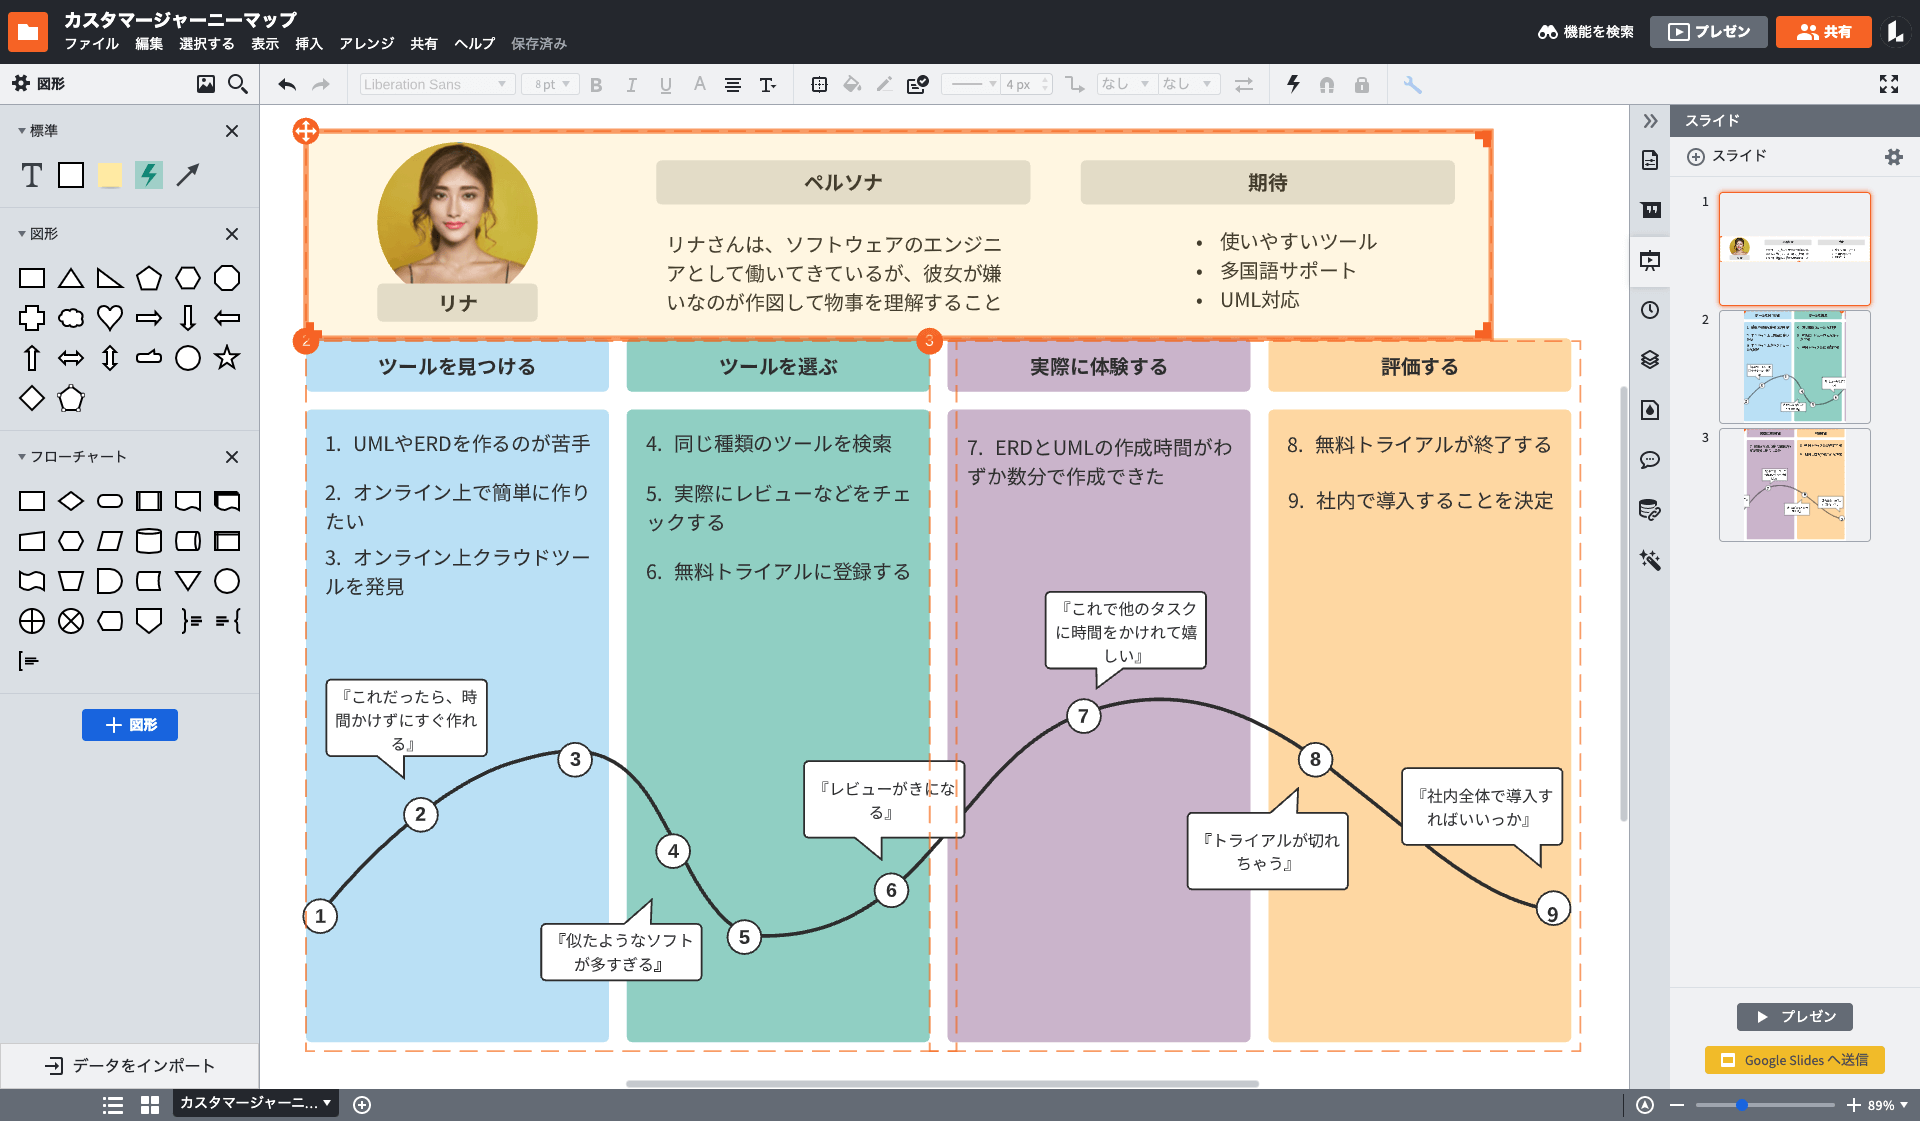Open the revision history clock icon
This screenshot has height=1121, width=1920.
pyautogui.click(x=1650, y=310)
